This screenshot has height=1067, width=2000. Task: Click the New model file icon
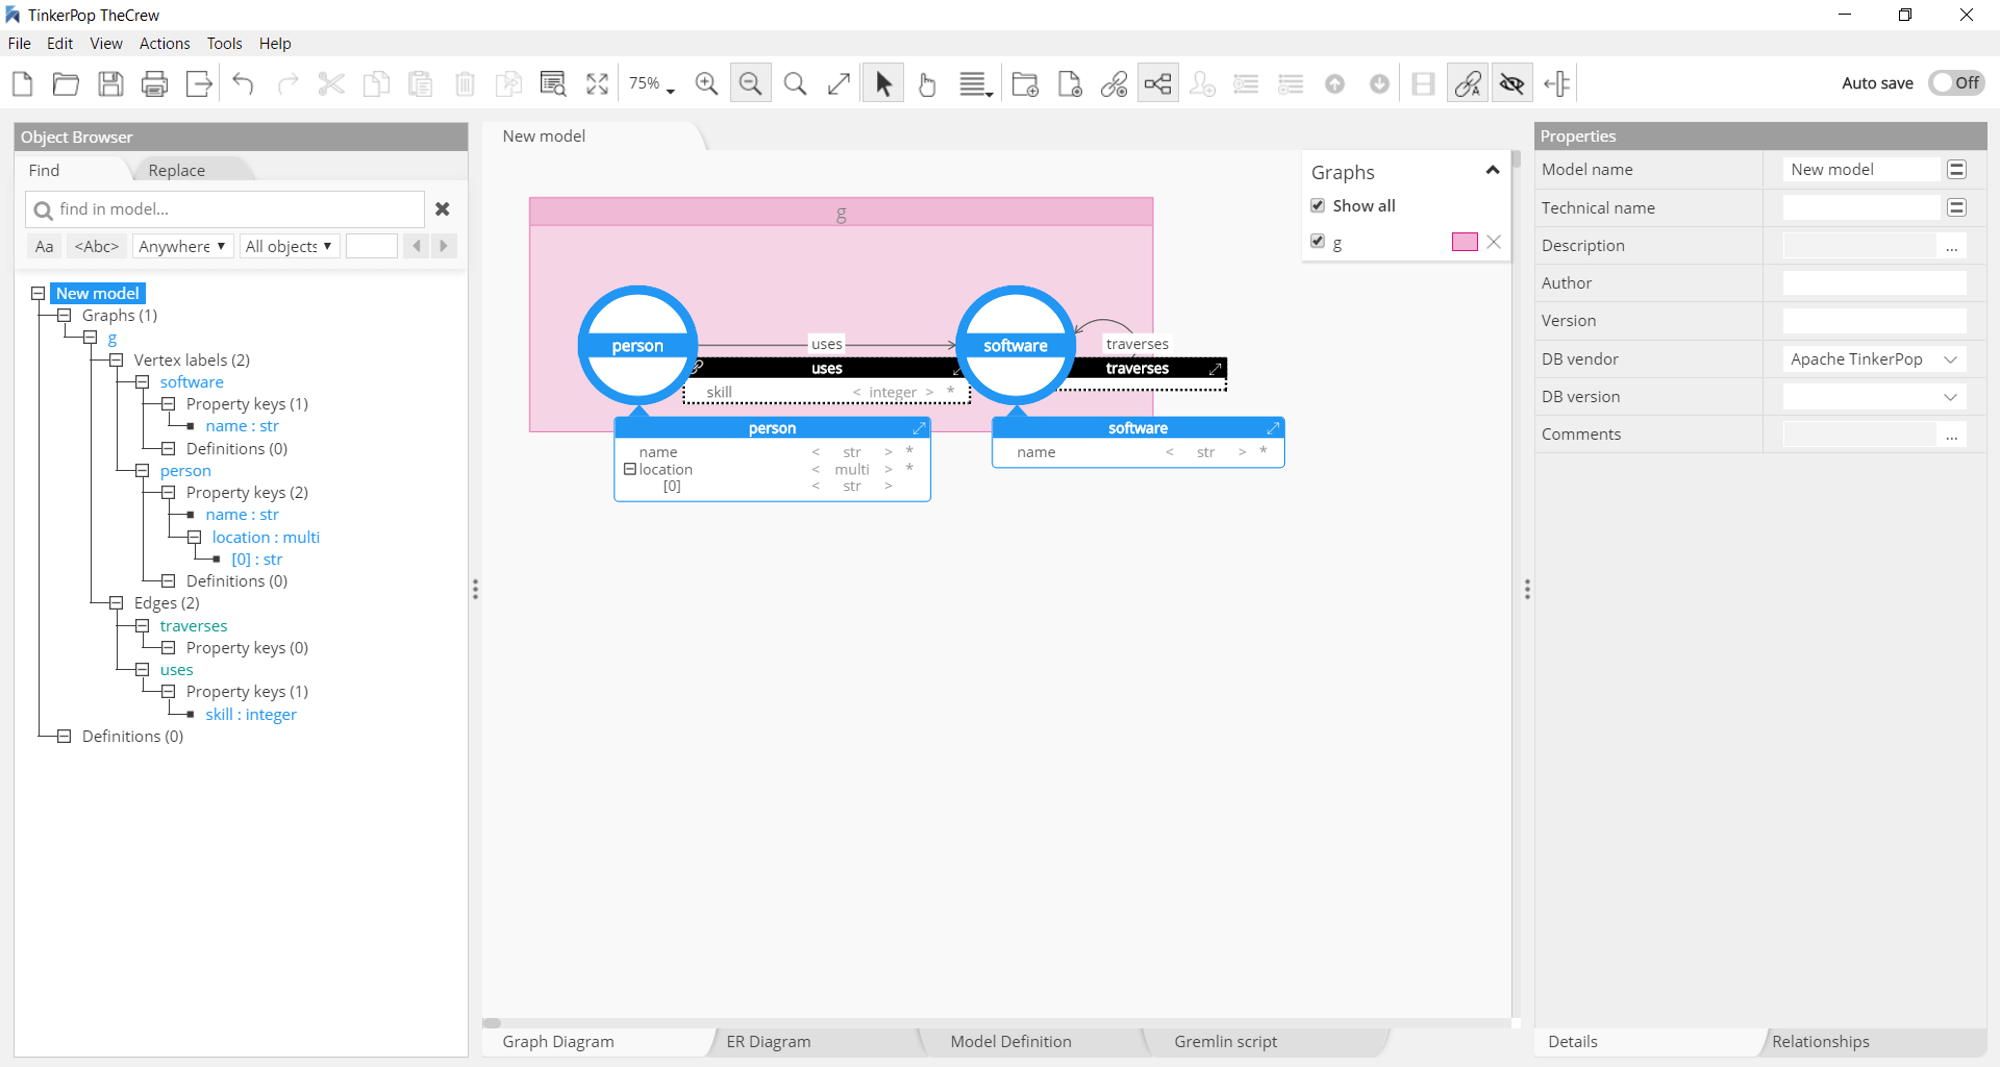pyautogui.click(x=22, y=84)
